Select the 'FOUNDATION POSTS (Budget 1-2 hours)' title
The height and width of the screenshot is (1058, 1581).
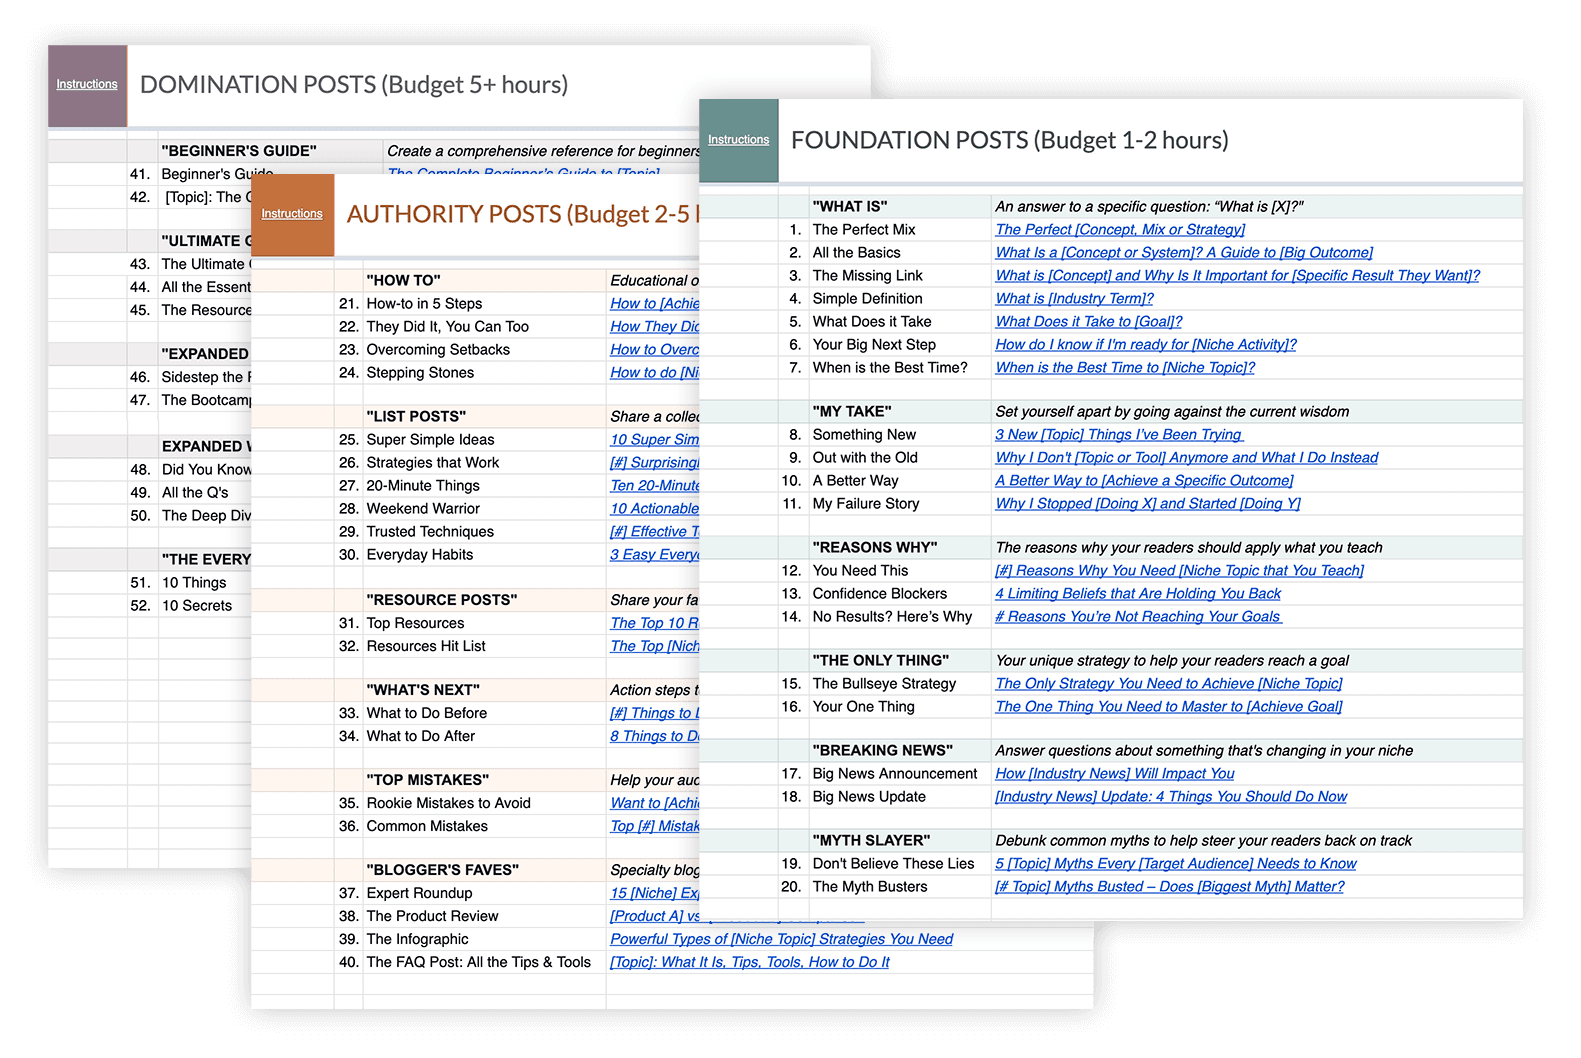(x=1010, y=140)
